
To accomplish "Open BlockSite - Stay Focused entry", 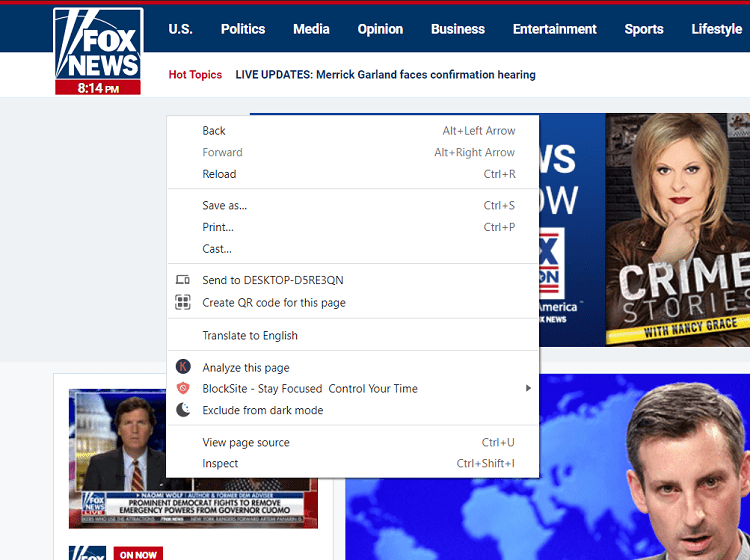I will coord(353,388).
